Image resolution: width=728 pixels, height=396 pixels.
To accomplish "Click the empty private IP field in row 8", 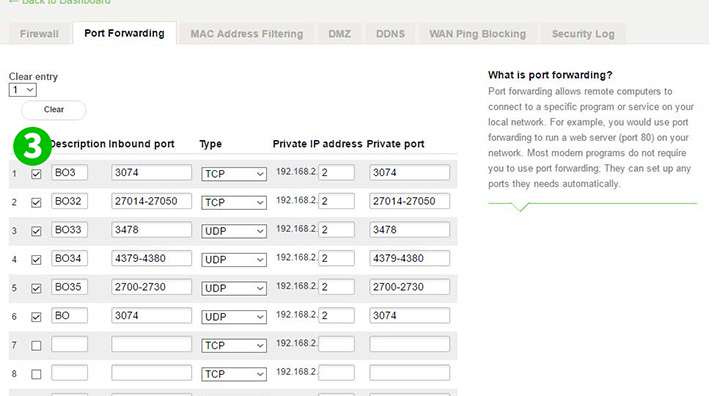I will pos(337,373).
